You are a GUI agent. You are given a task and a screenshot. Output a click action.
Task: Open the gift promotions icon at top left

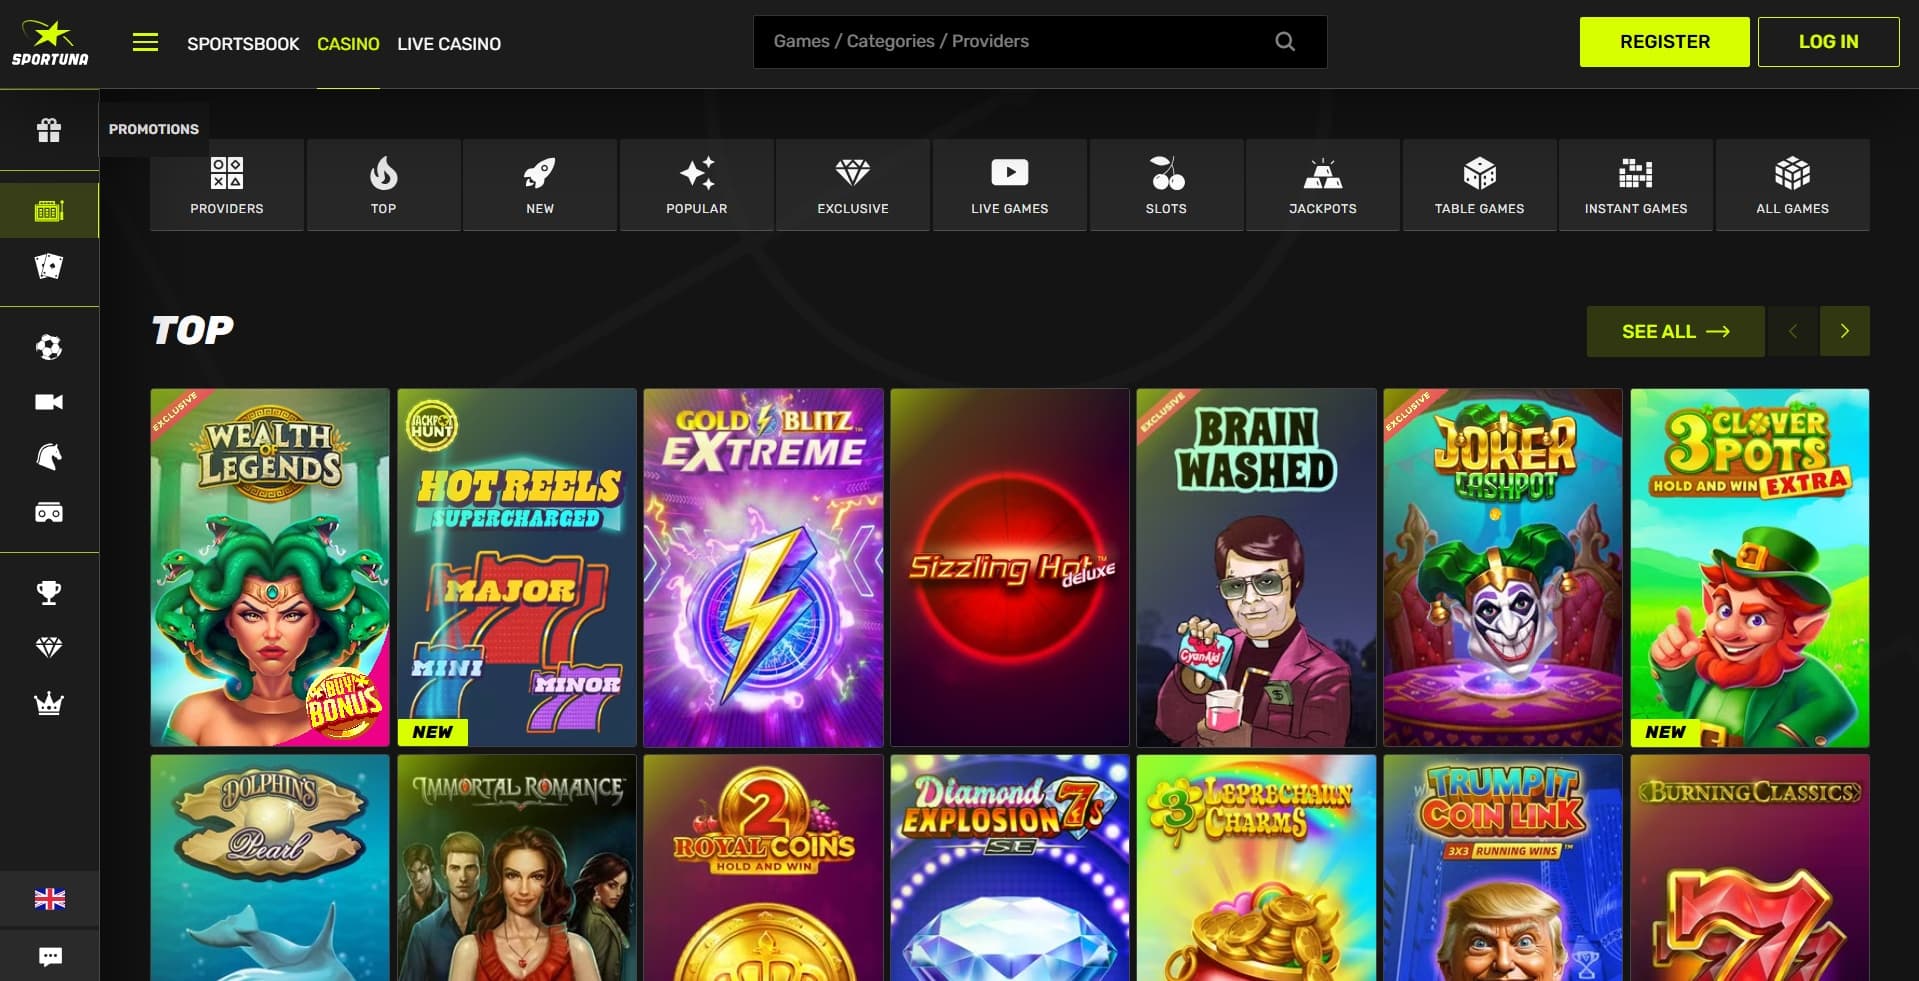pyautogui.click(x=49, y=129)
